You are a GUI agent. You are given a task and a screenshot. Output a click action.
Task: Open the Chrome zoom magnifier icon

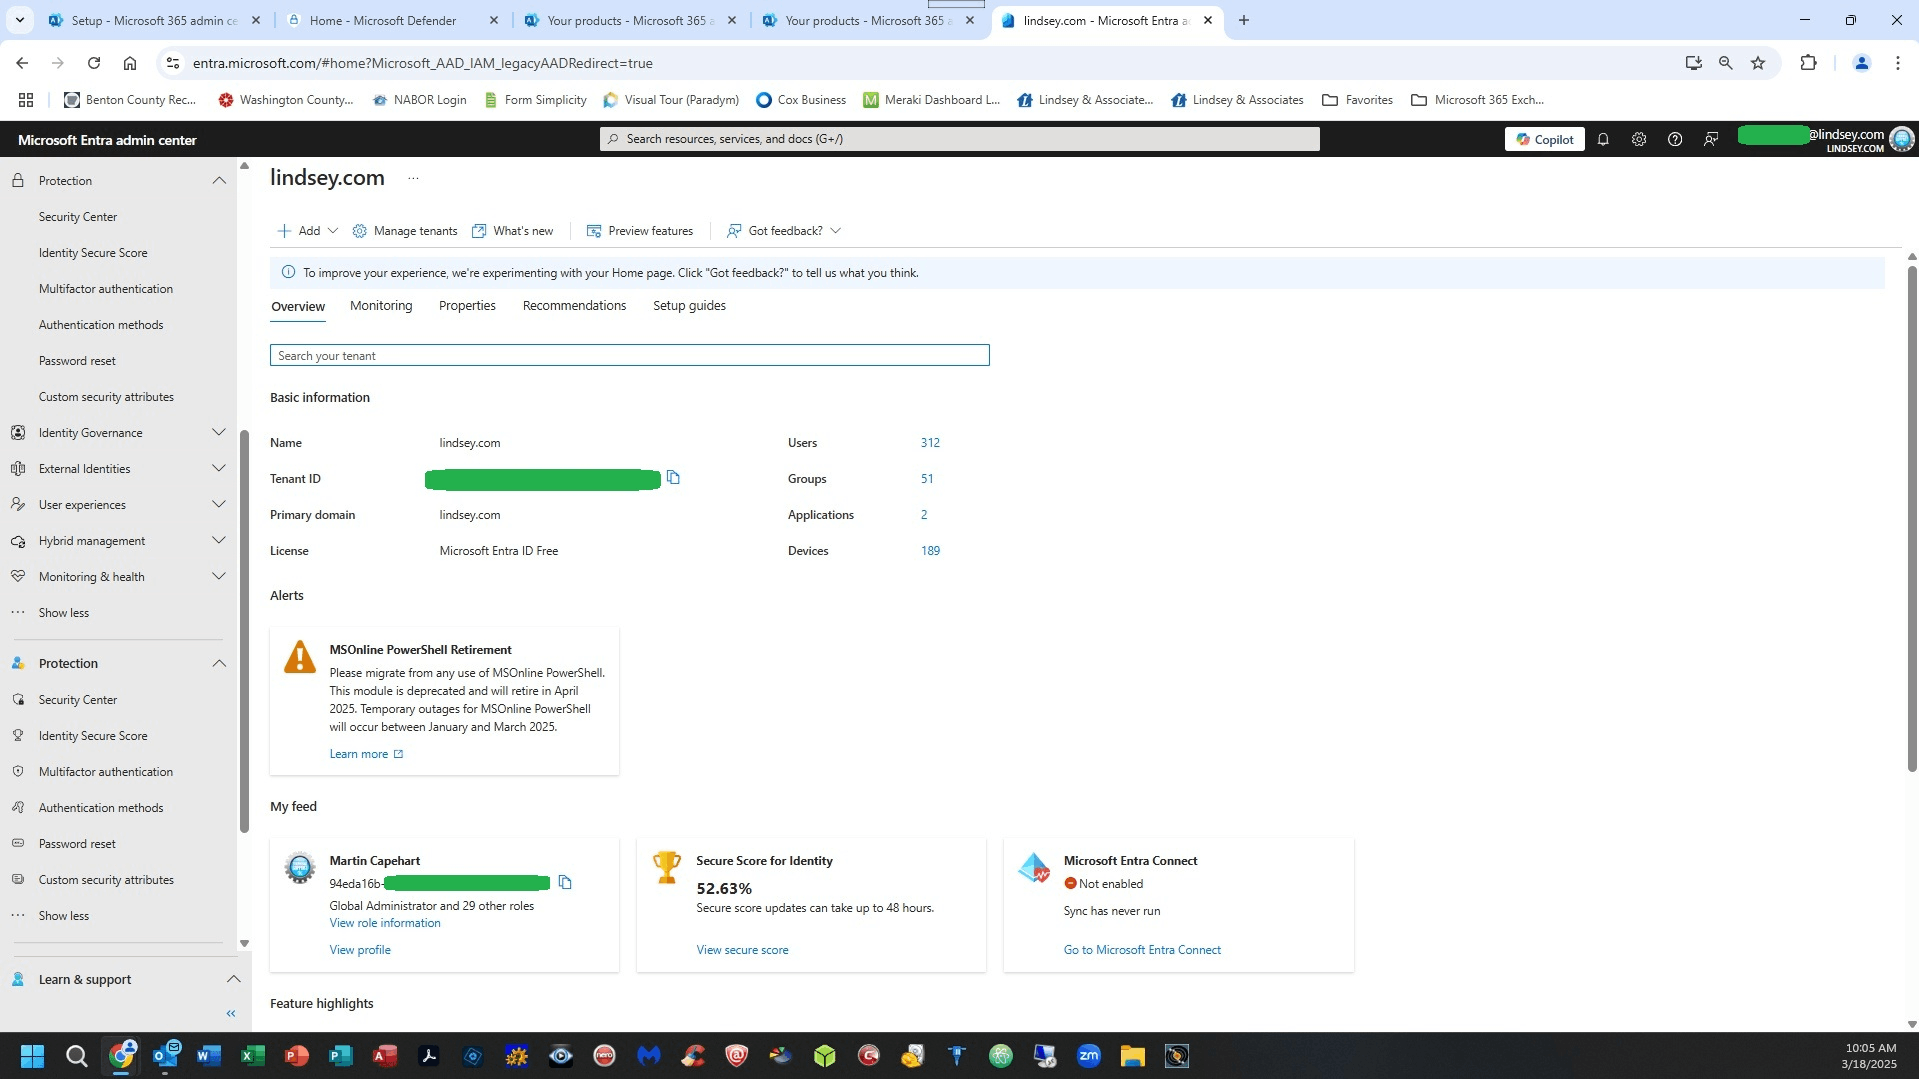point(1725,63)
